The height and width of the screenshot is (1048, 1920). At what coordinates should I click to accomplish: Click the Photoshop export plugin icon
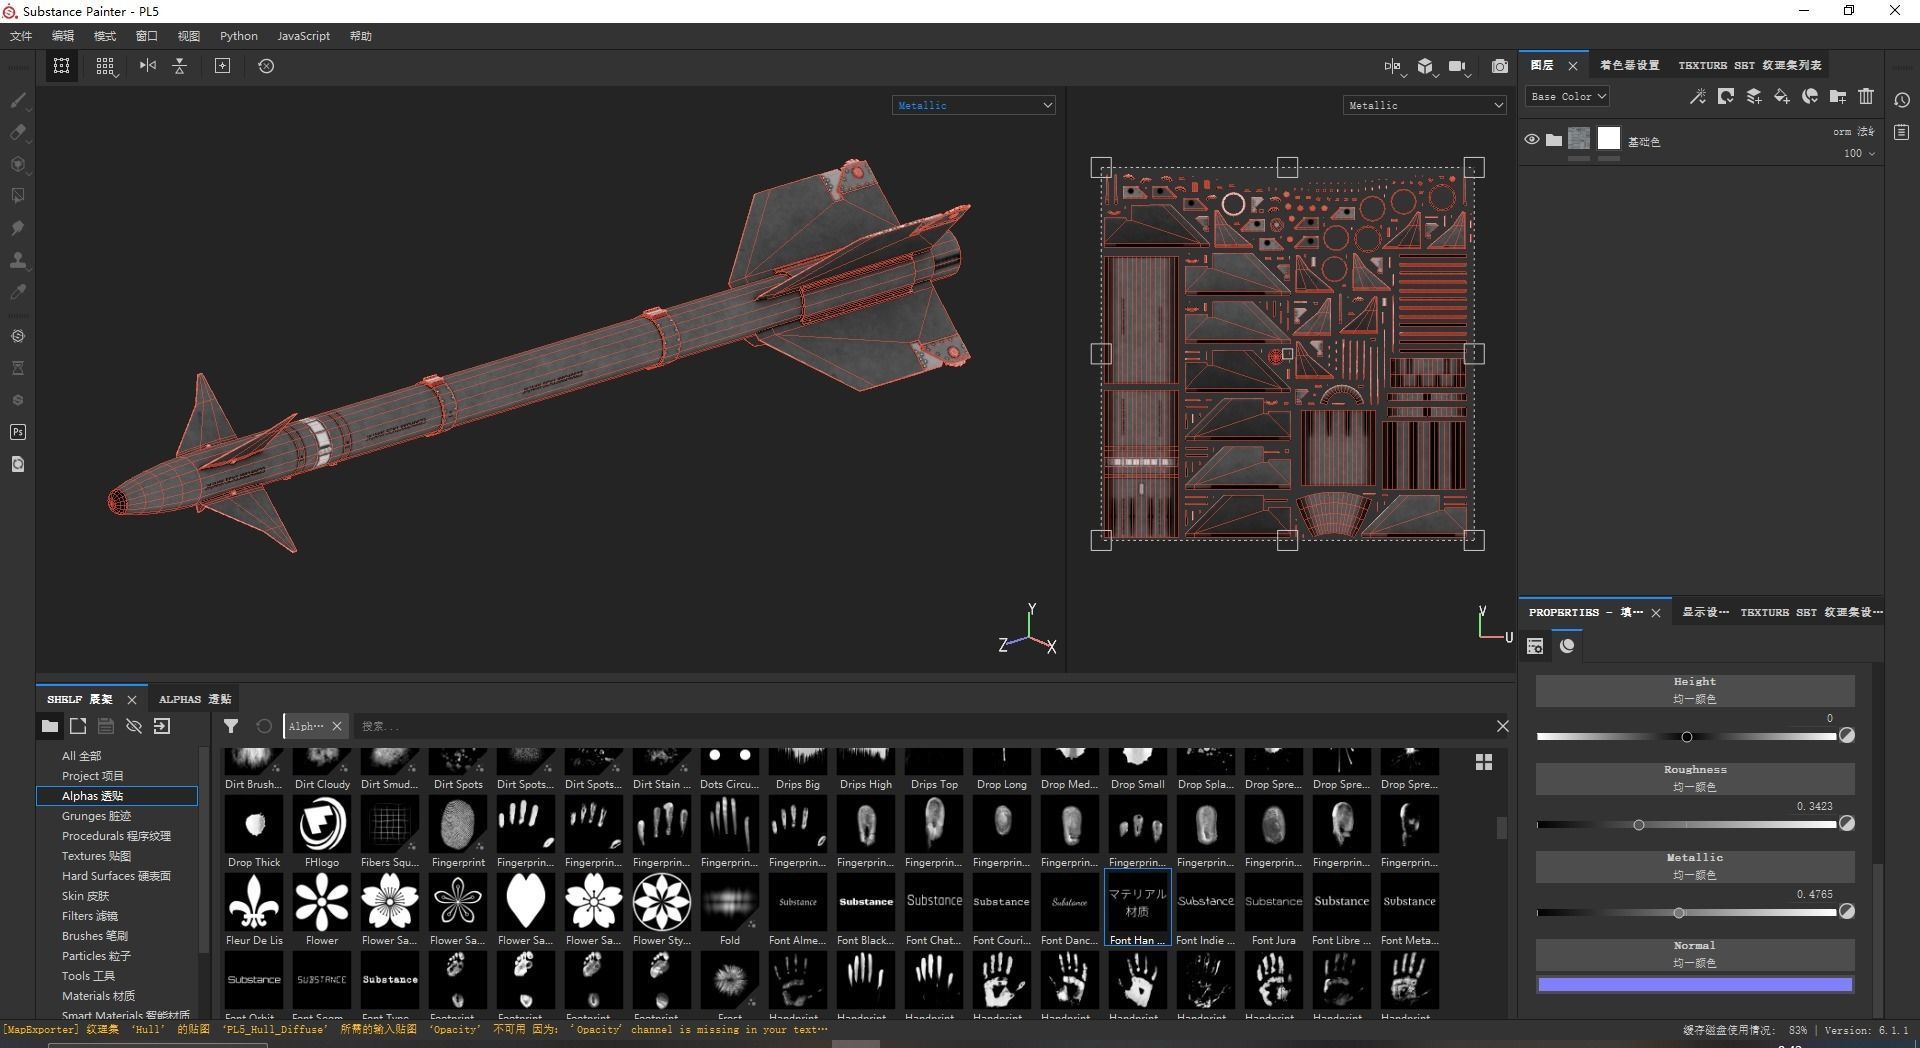point(18,432)
